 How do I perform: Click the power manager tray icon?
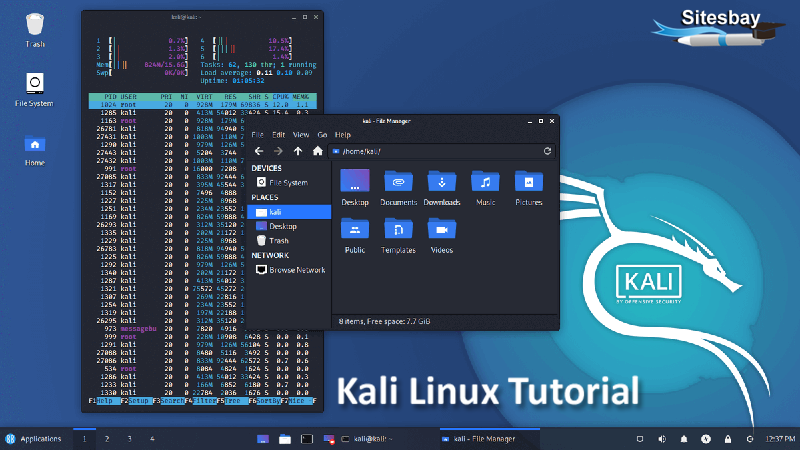click(x=706, y=439)
